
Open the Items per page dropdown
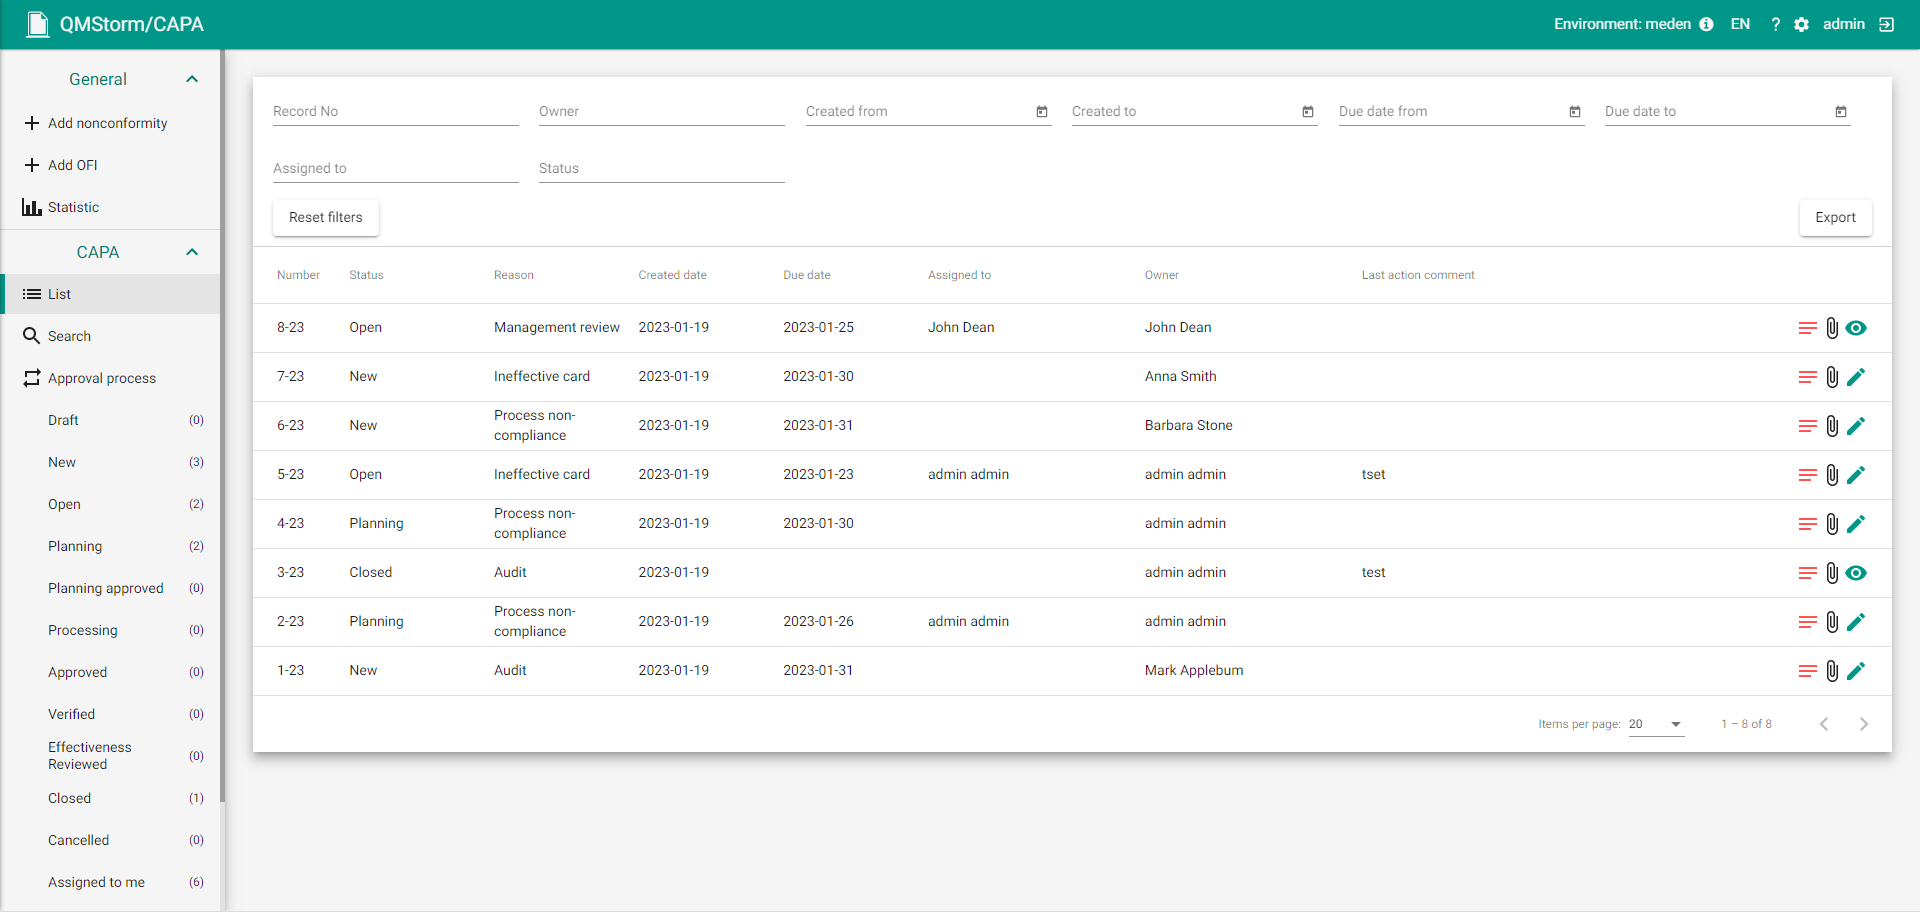1656,724
